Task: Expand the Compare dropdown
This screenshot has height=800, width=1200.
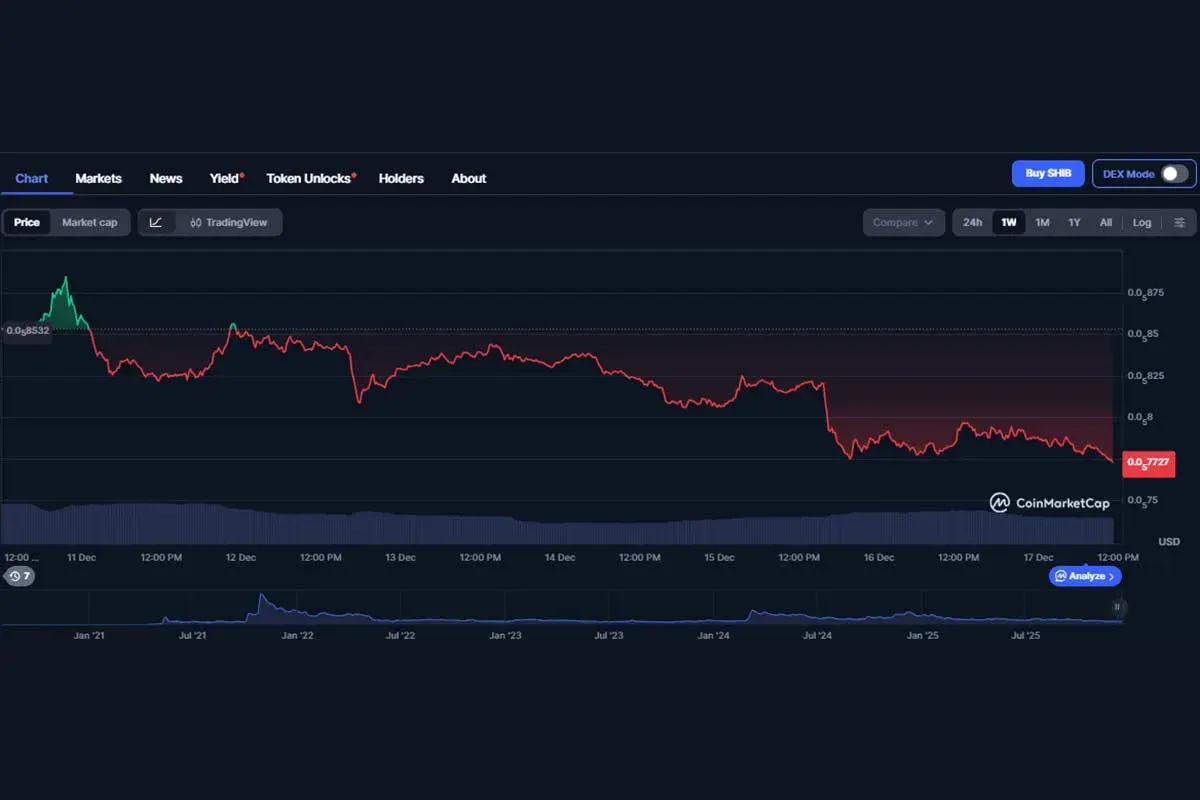Action: (x=902, y=222)
